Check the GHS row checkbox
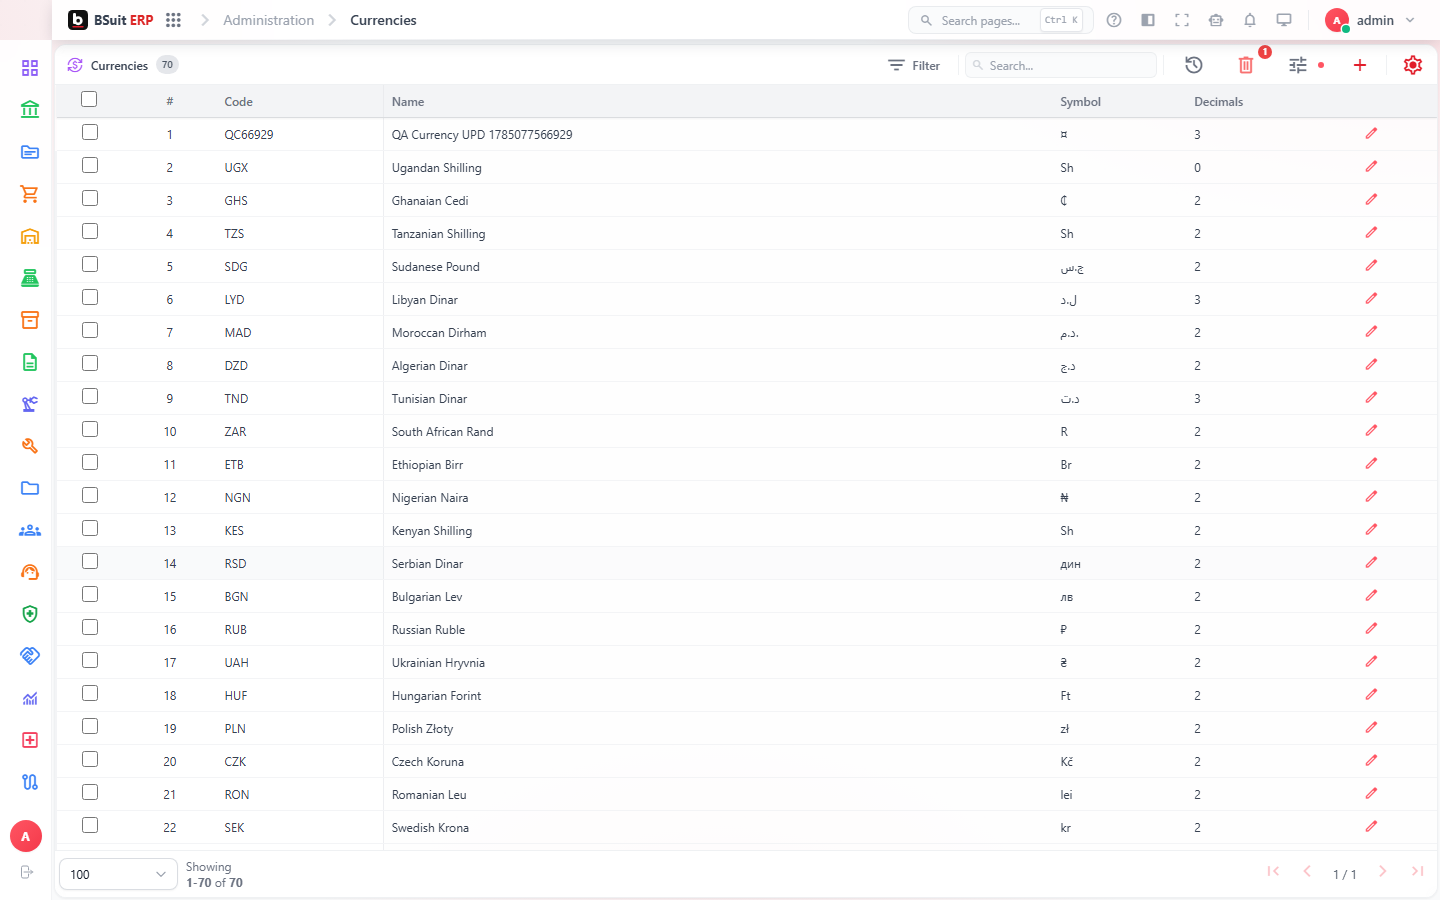Screen dimensions: 1440x900 [x=90, y=198]
